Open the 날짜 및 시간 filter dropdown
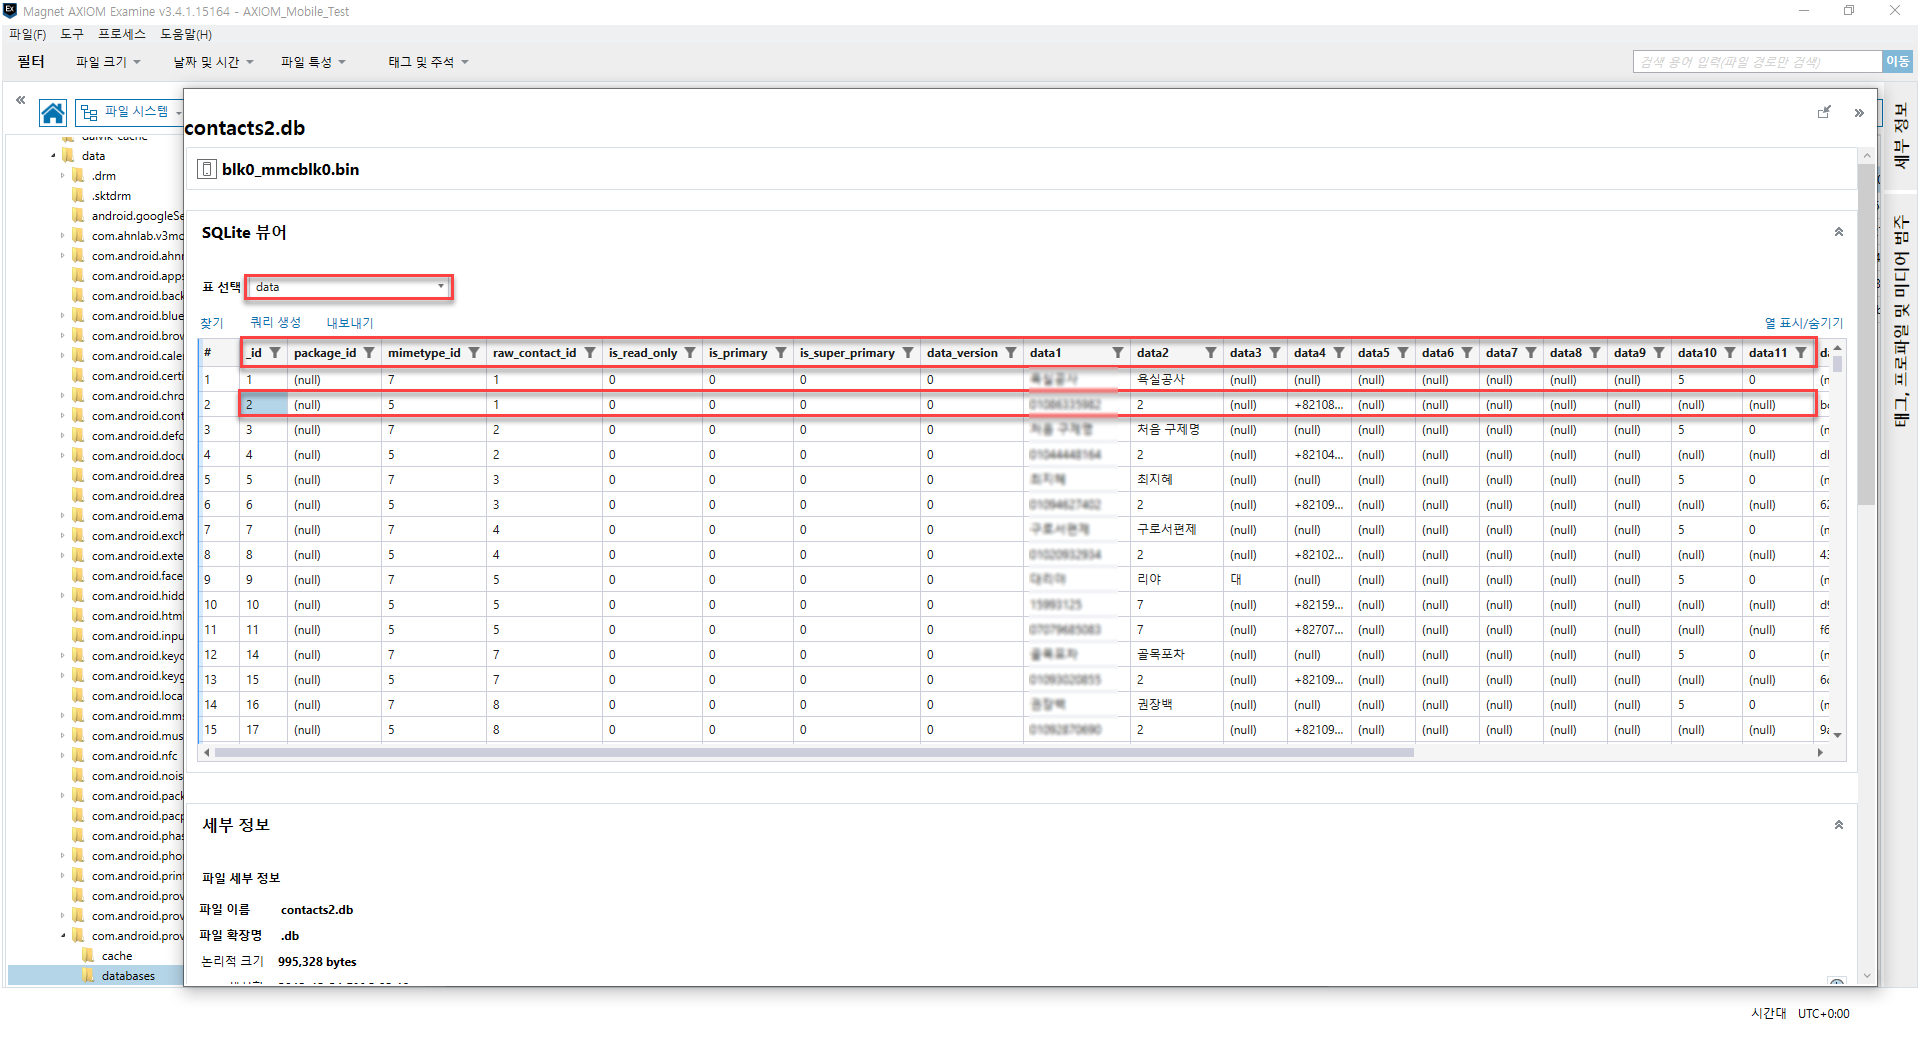1920x1040 pixels. tap(213, 62)
